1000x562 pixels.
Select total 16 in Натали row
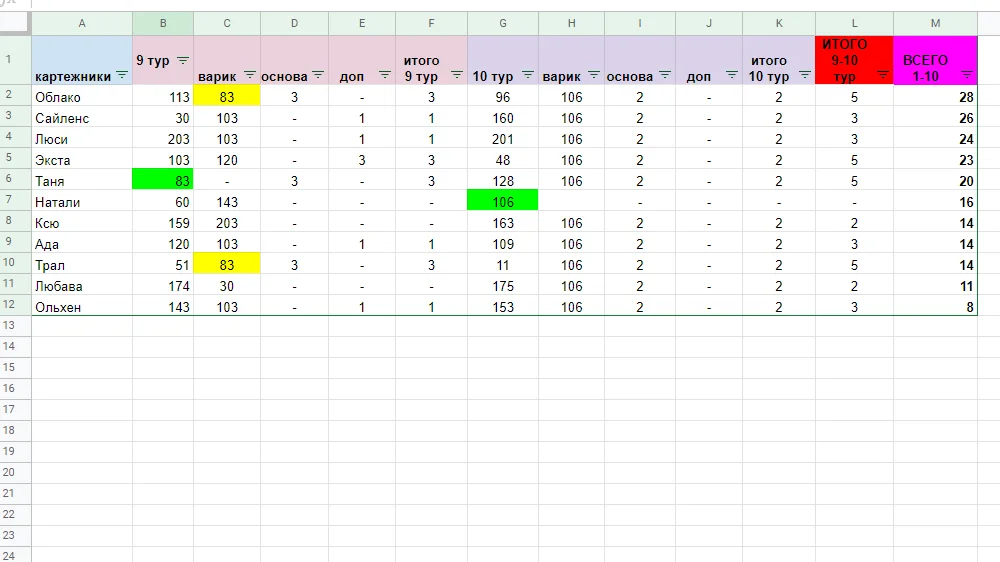tap(935, 202)
